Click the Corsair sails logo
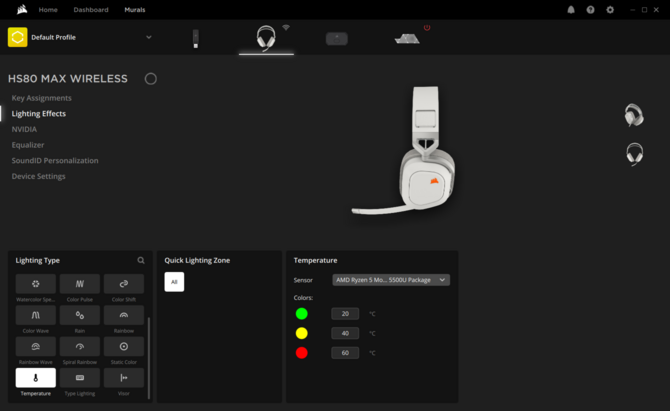 pyautogui.click(x=22, y=9)
